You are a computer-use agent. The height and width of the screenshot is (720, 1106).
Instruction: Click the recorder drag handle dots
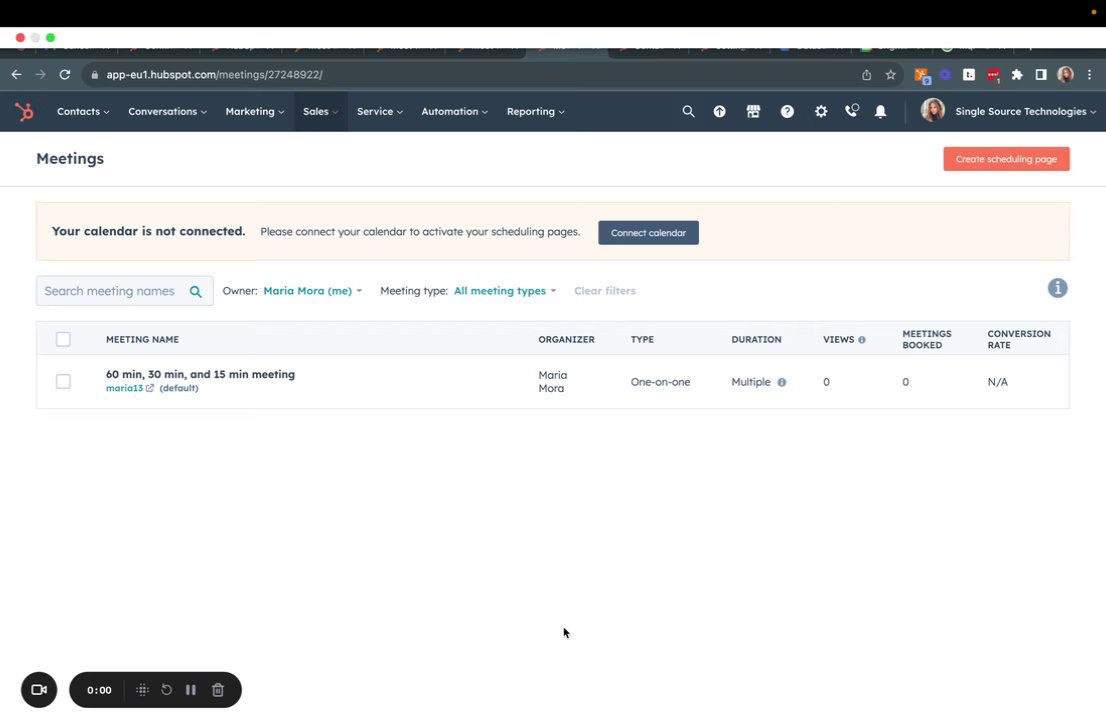click(142, 690)
